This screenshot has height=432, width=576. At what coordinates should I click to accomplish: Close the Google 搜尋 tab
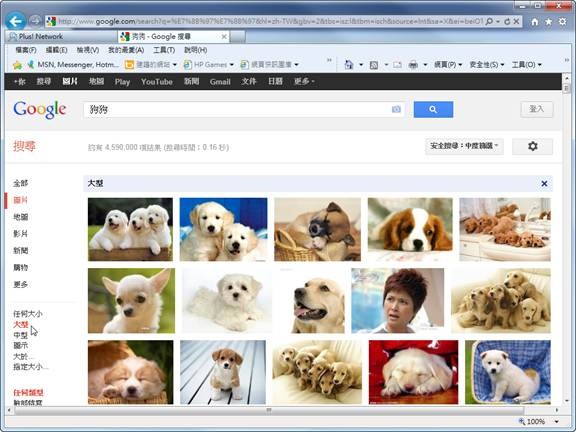pyautogui.click(x=224, y=36)
